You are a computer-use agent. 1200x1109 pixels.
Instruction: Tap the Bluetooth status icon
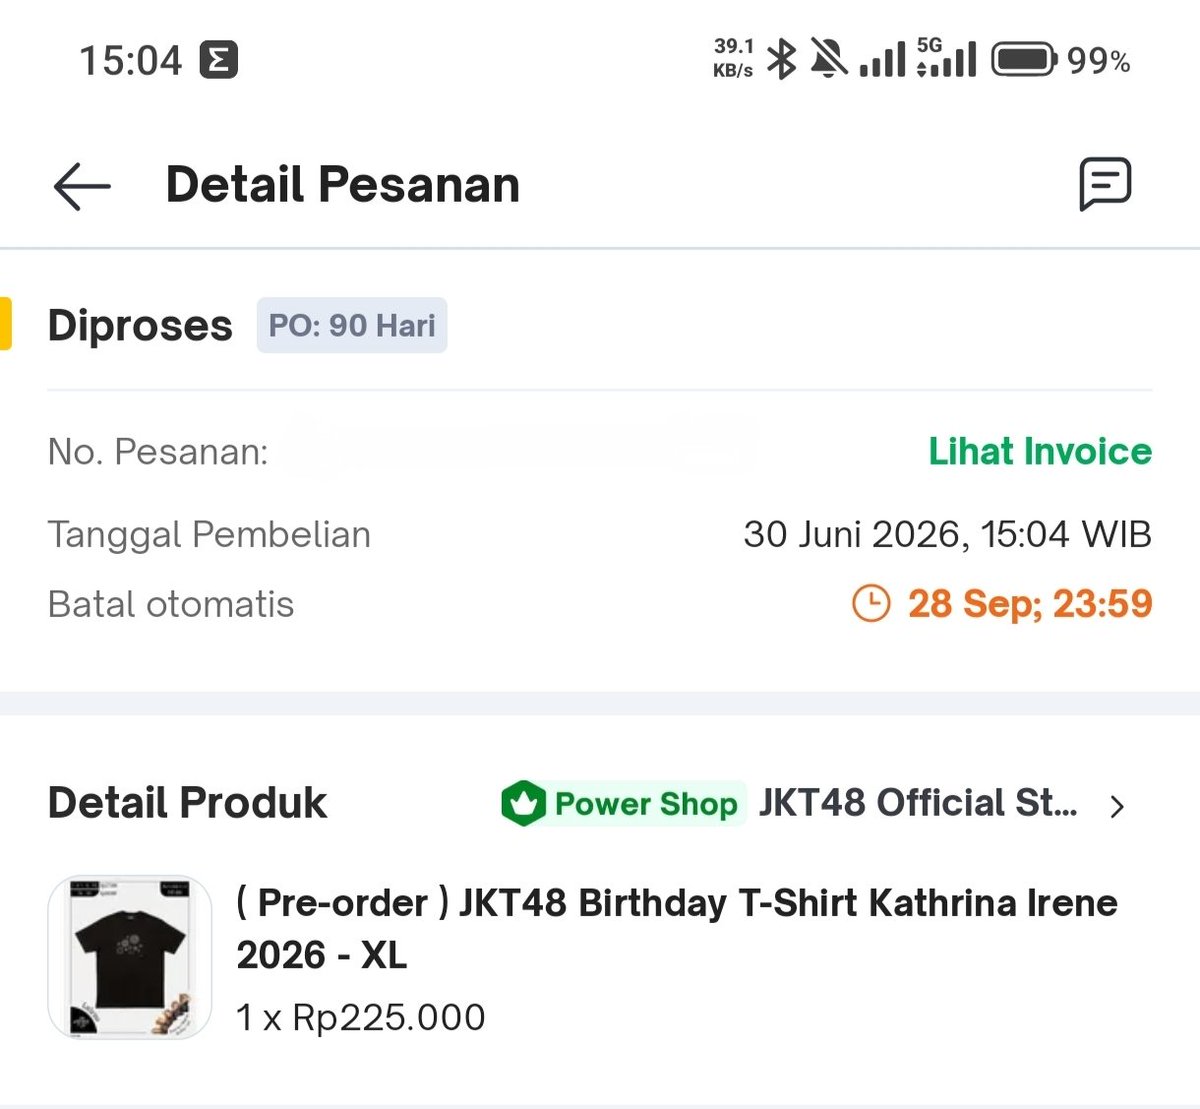tap(781, 60)
